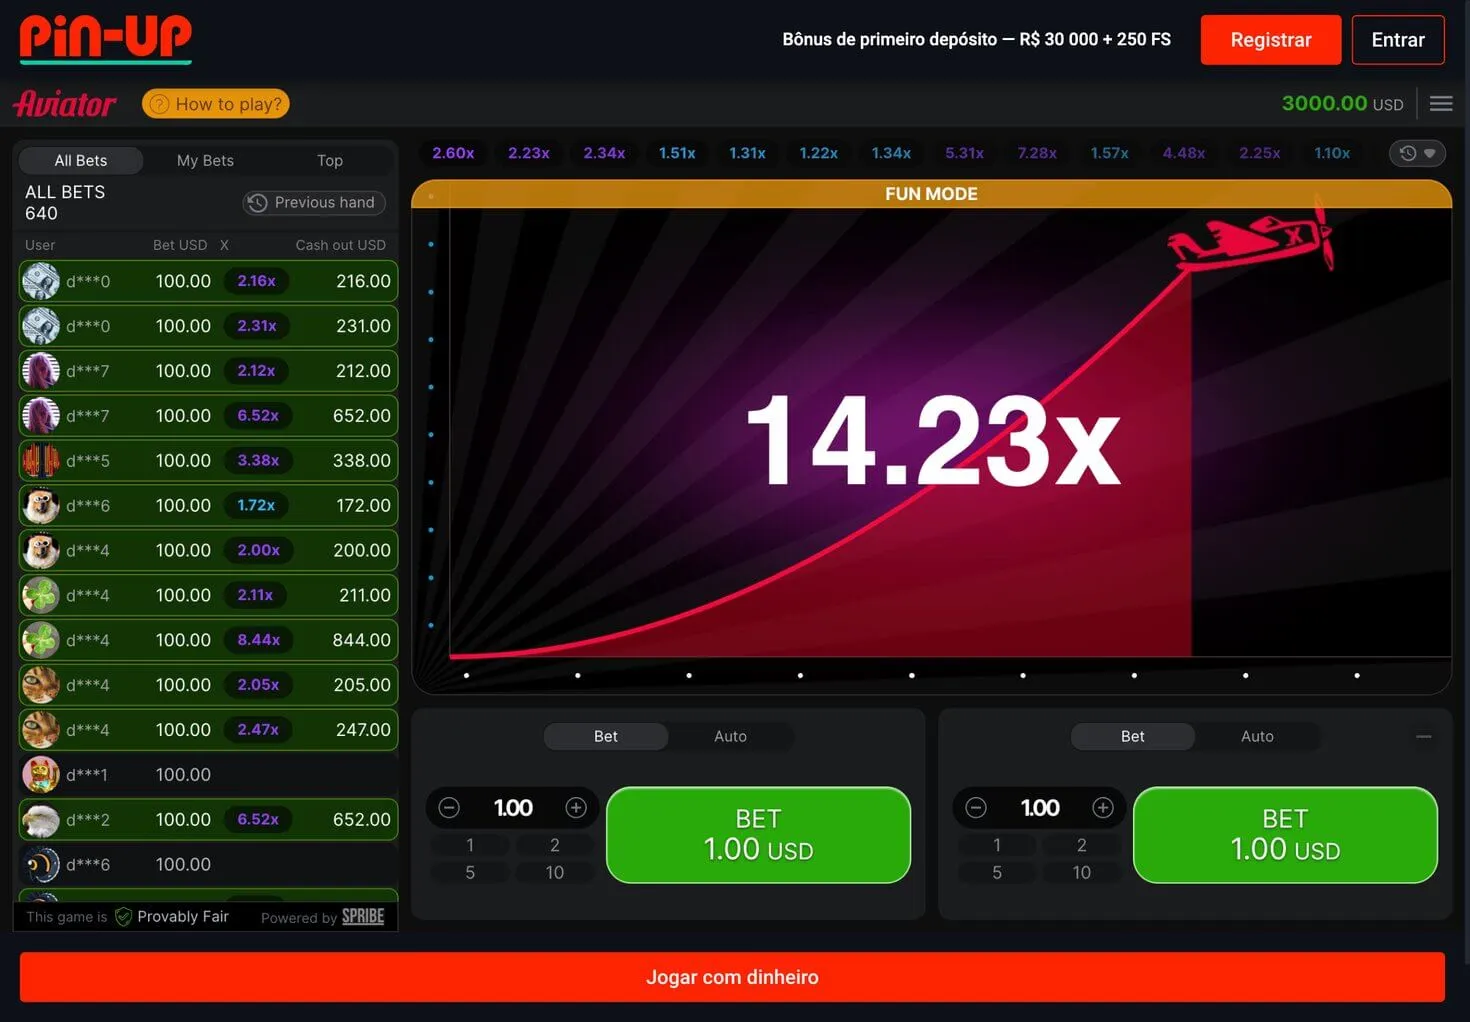This screenshot has height=1022, width=1470.
Task: Open the How to play? help
Action: coord(216,104)
